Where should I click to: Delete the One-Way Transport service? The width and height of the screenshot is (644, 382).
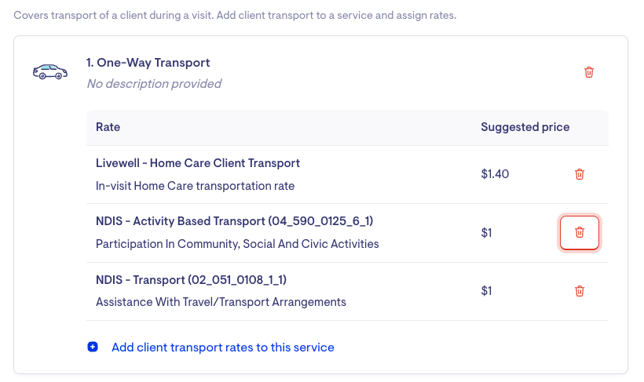pos(589,72)
